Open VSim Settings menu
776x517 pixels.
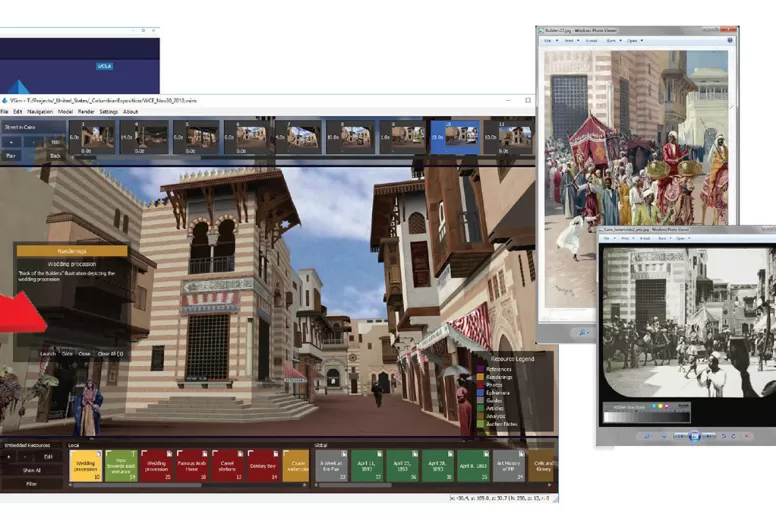coord(108,112)
